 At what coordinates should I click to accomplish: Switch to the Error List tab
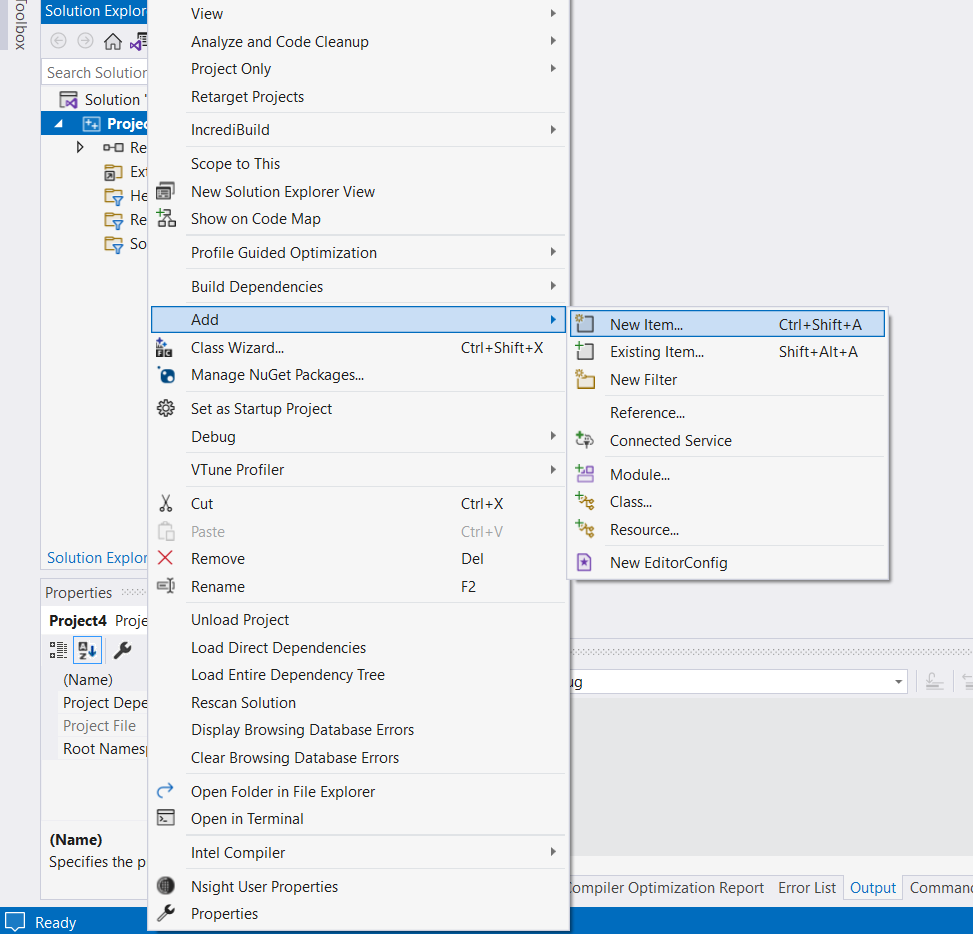tap(807, 887)
